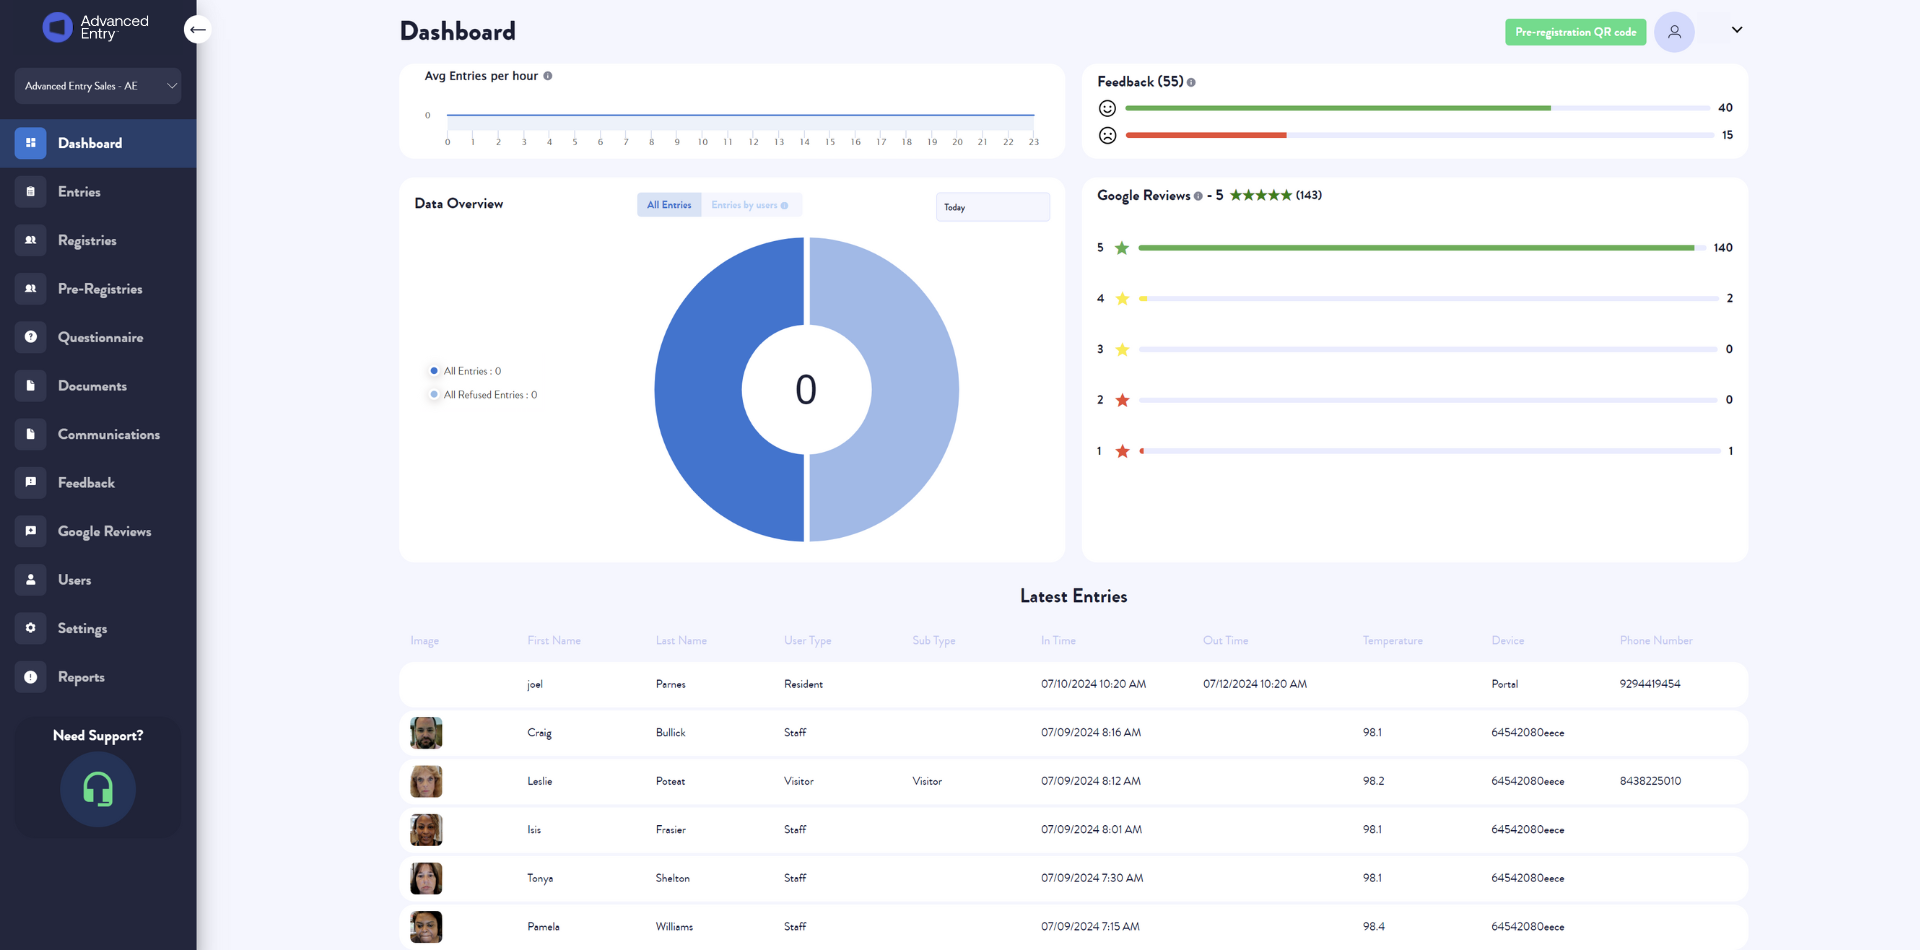Open the Entries section from the sidebar
1920x950 pixels.
coord(80,192)
